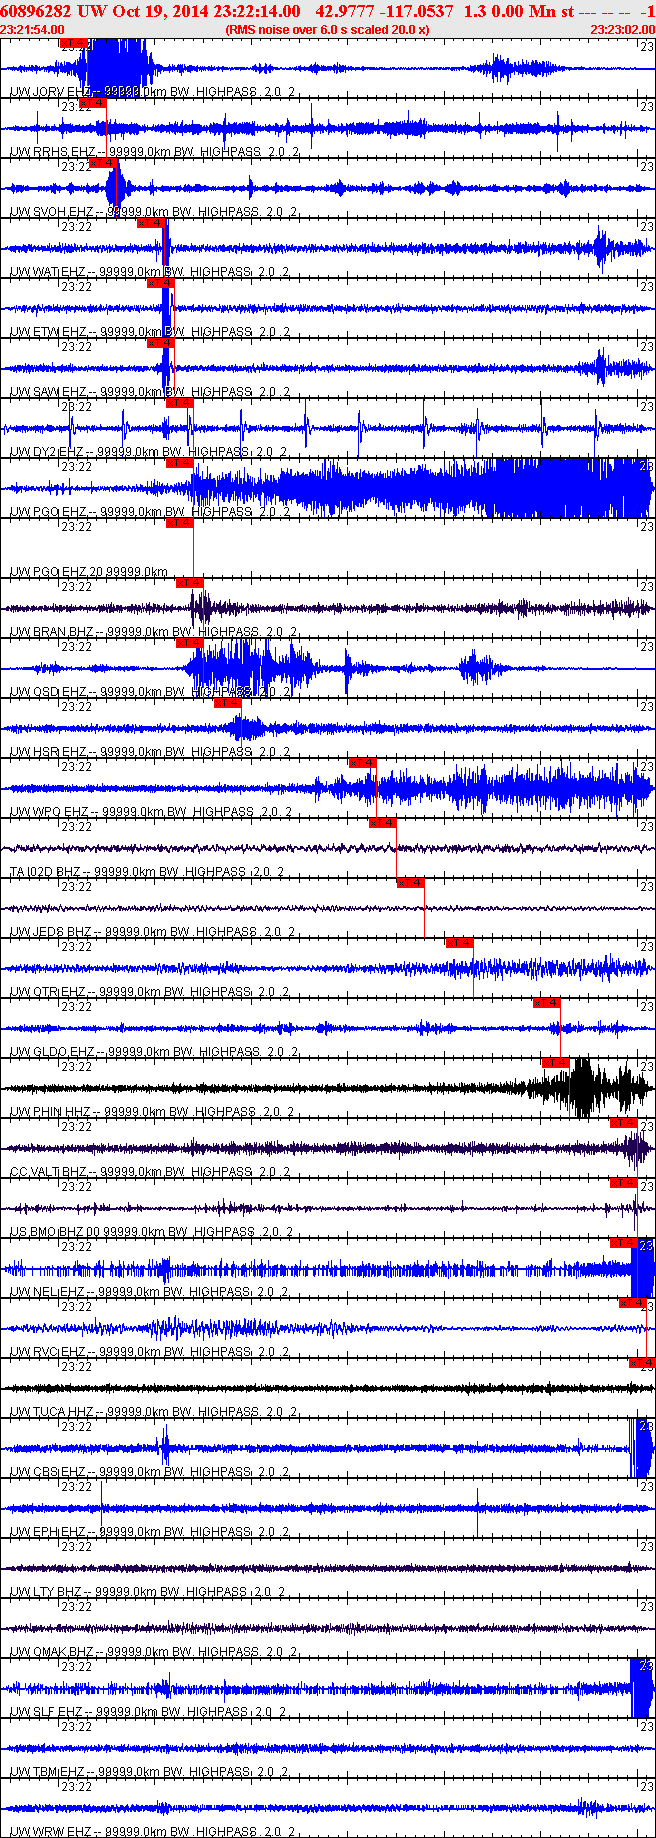Click the red pick flag on BMO trace
This screenshot has height=1838, width=656.
pos(624,1183)
